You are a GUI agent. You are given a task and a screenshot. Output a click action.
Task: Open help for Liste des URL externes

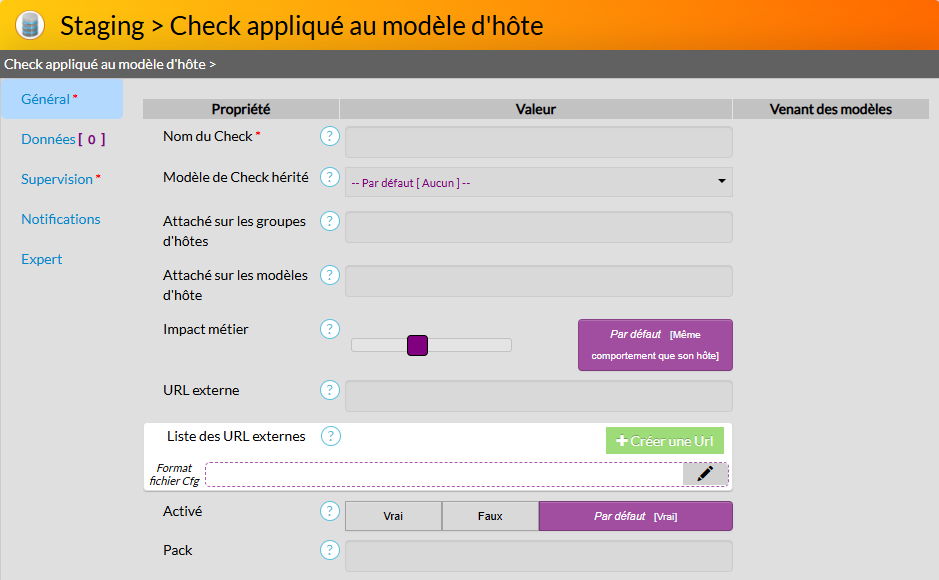pos(331,436)
